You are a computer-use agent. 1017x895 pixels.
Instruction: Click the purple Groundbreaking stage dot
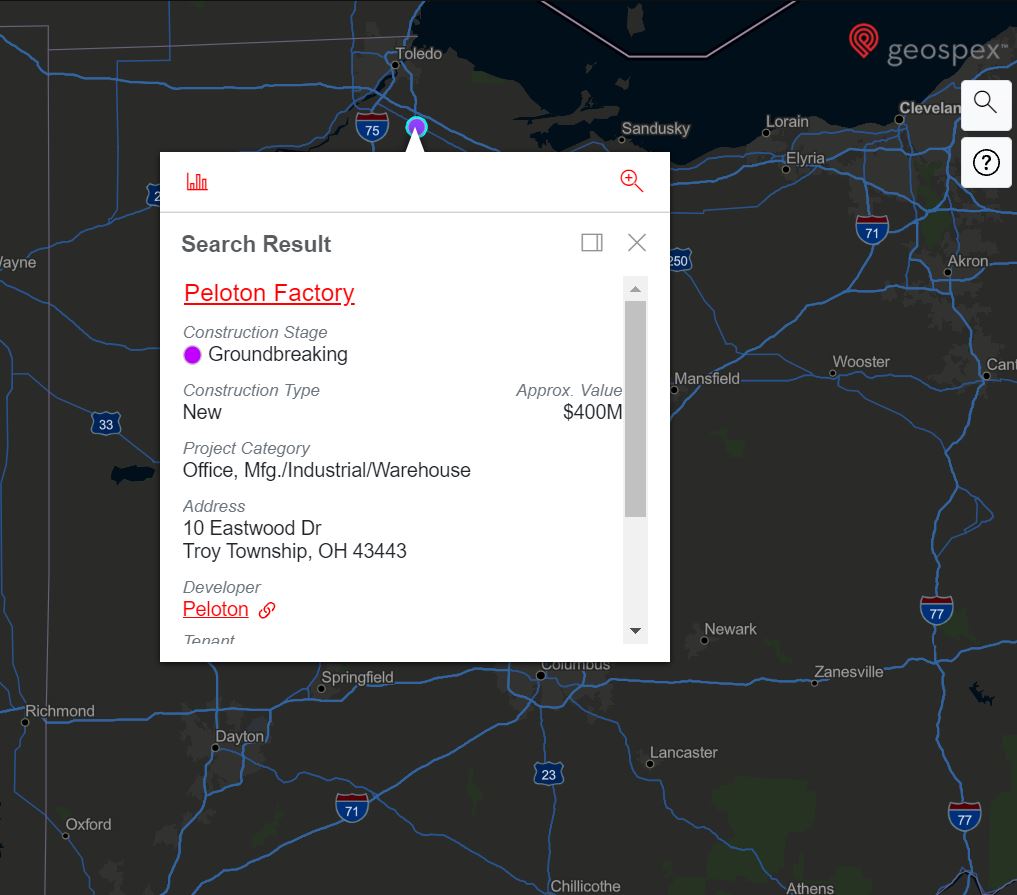coord(192,355)
